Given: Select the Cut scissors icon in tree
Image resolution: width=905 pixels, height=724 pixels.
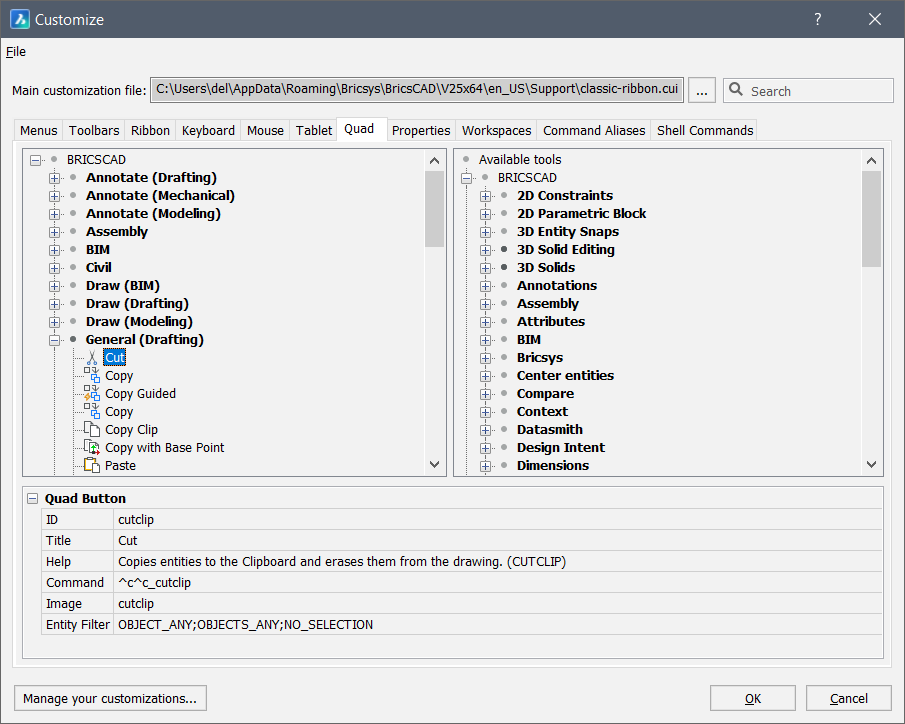Looking at the screenshot, I should tap(92, 358).
